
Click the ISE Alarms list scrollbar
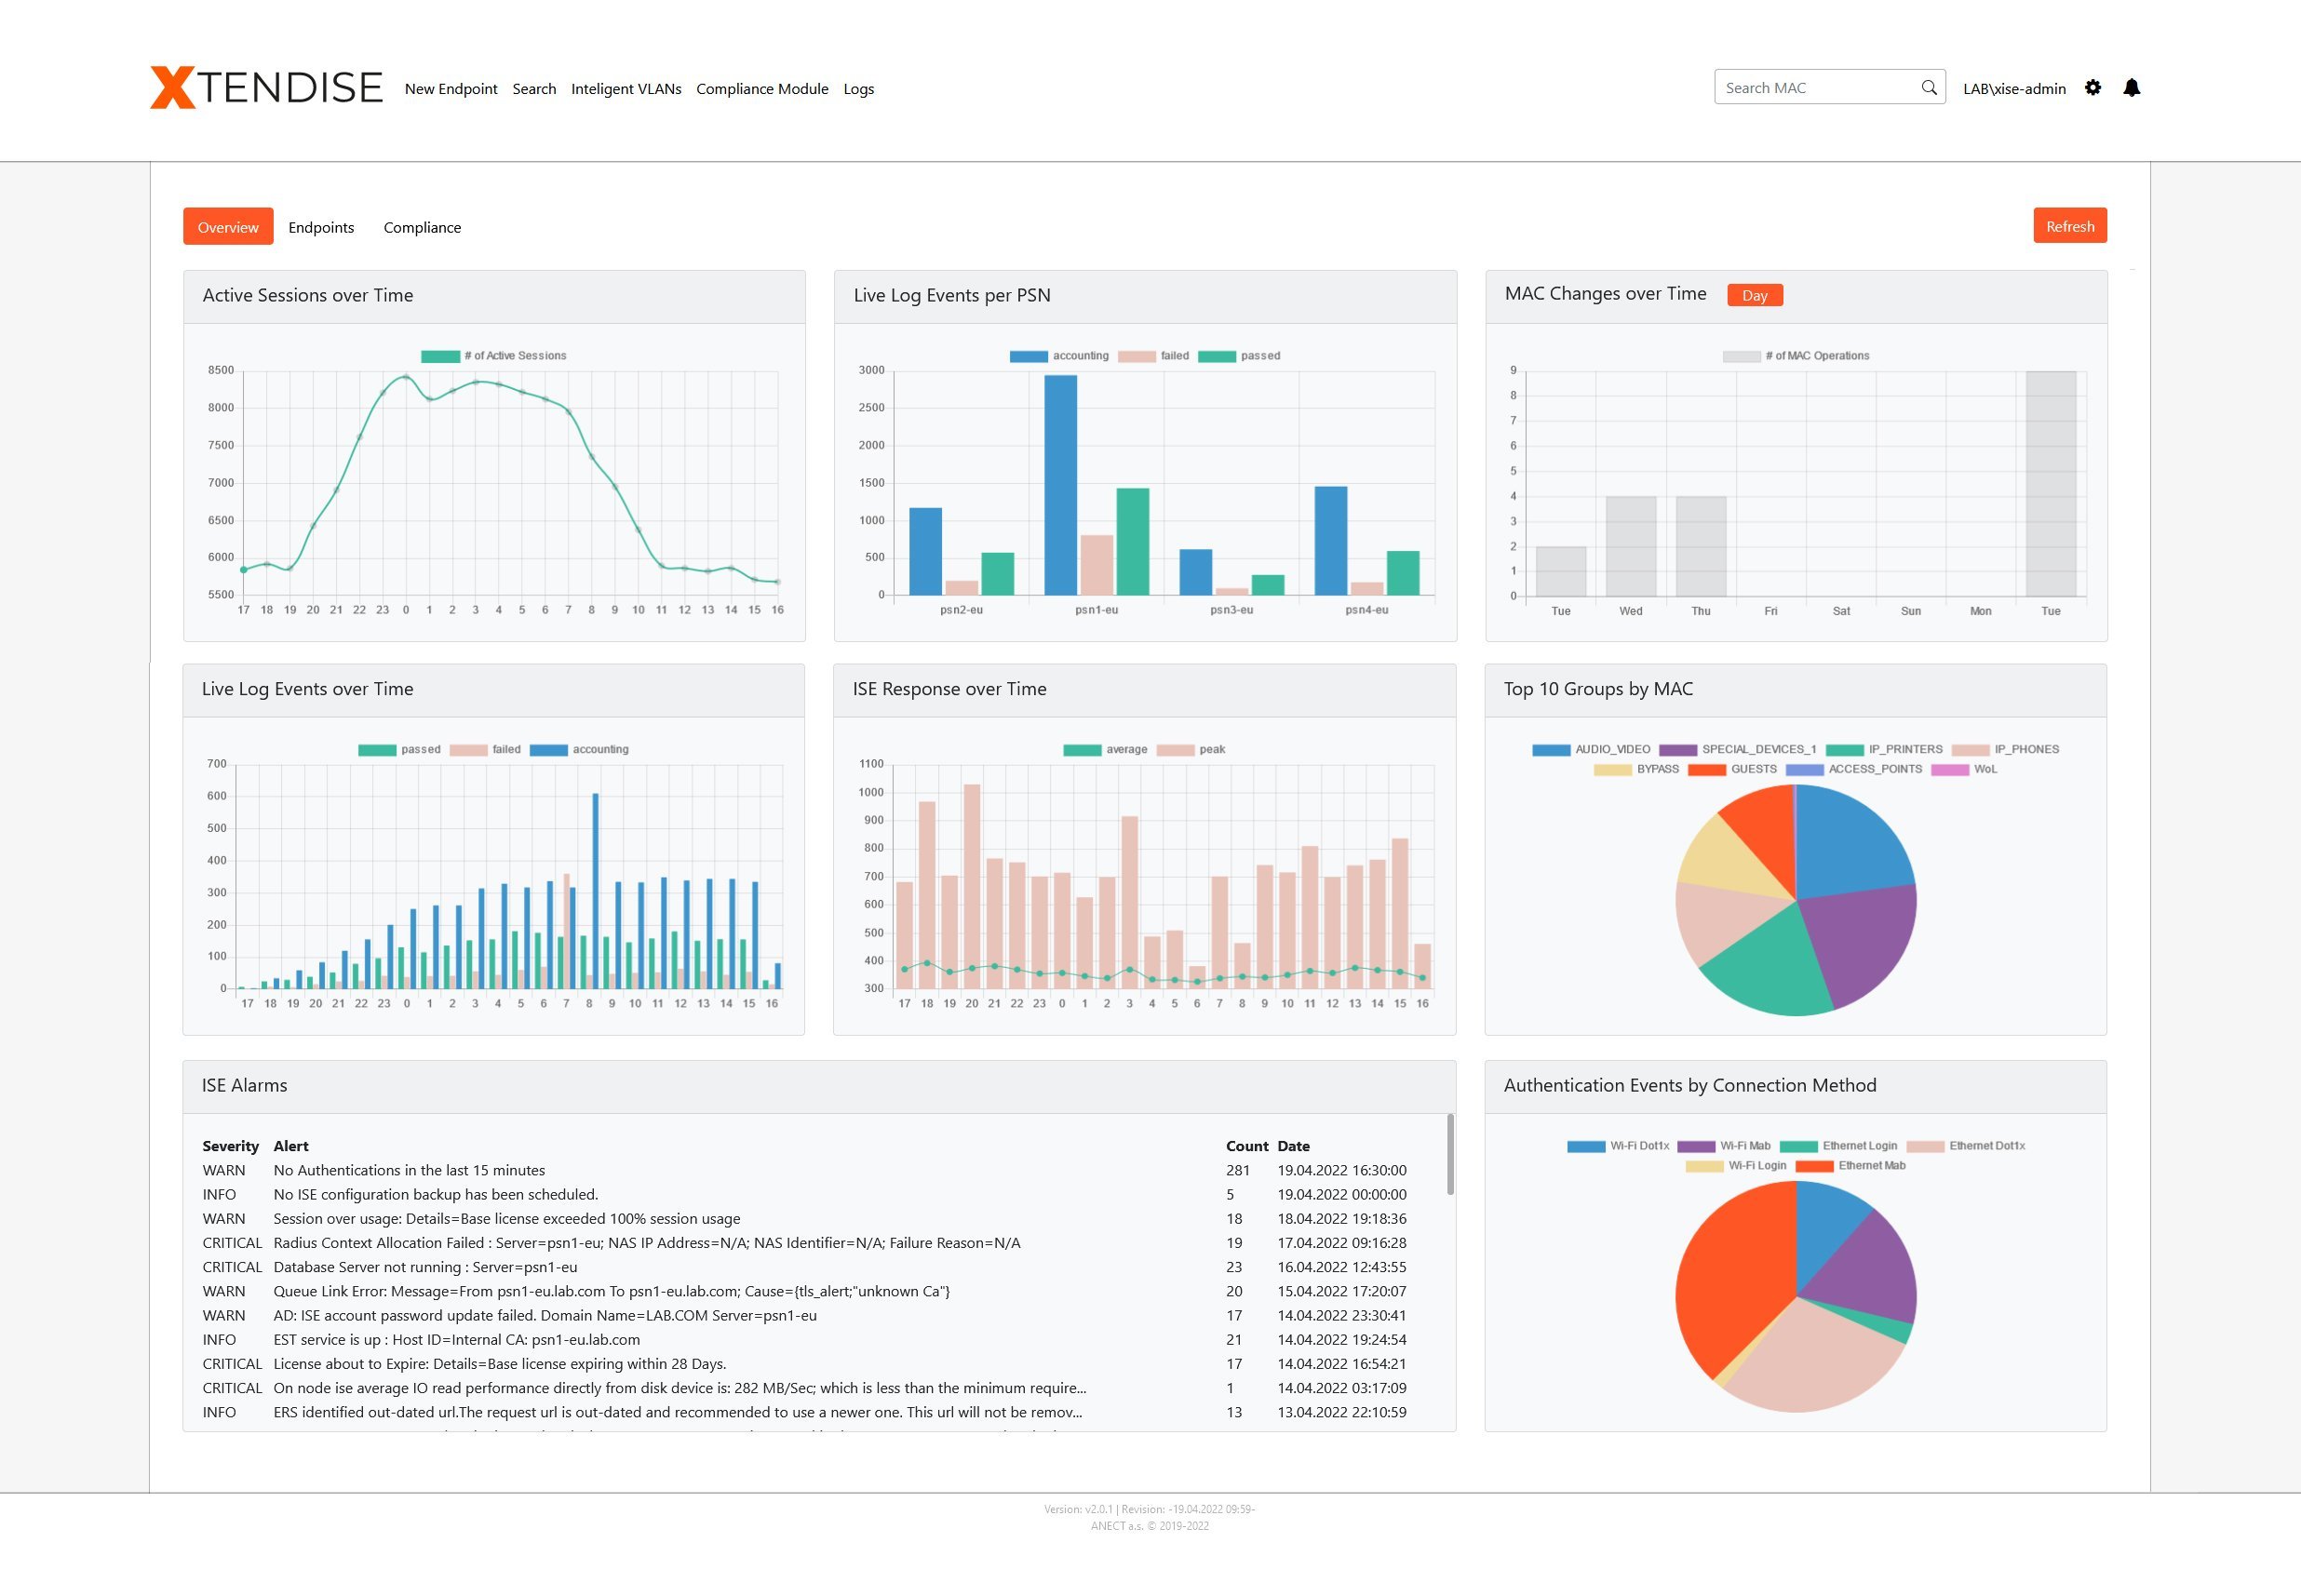(1449, 1154)
